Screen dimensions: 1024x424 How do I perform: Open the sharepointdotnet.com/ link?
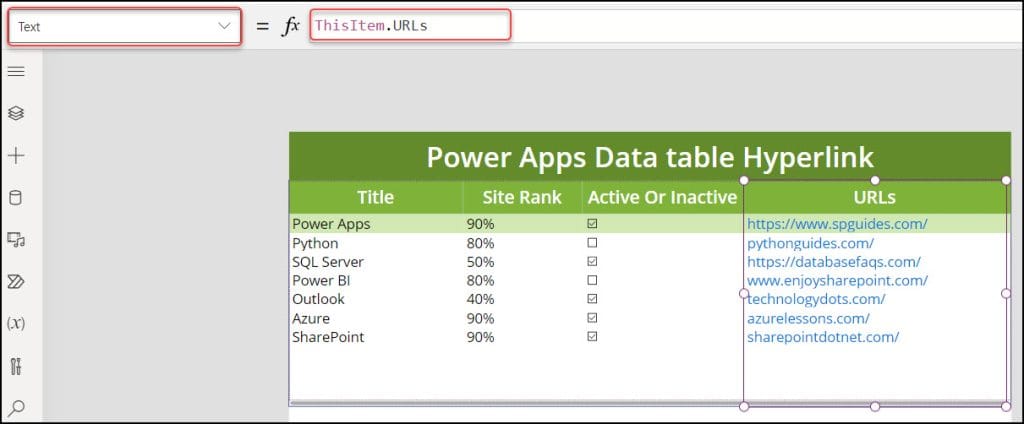pyautogui.click(x=823, y=337)
